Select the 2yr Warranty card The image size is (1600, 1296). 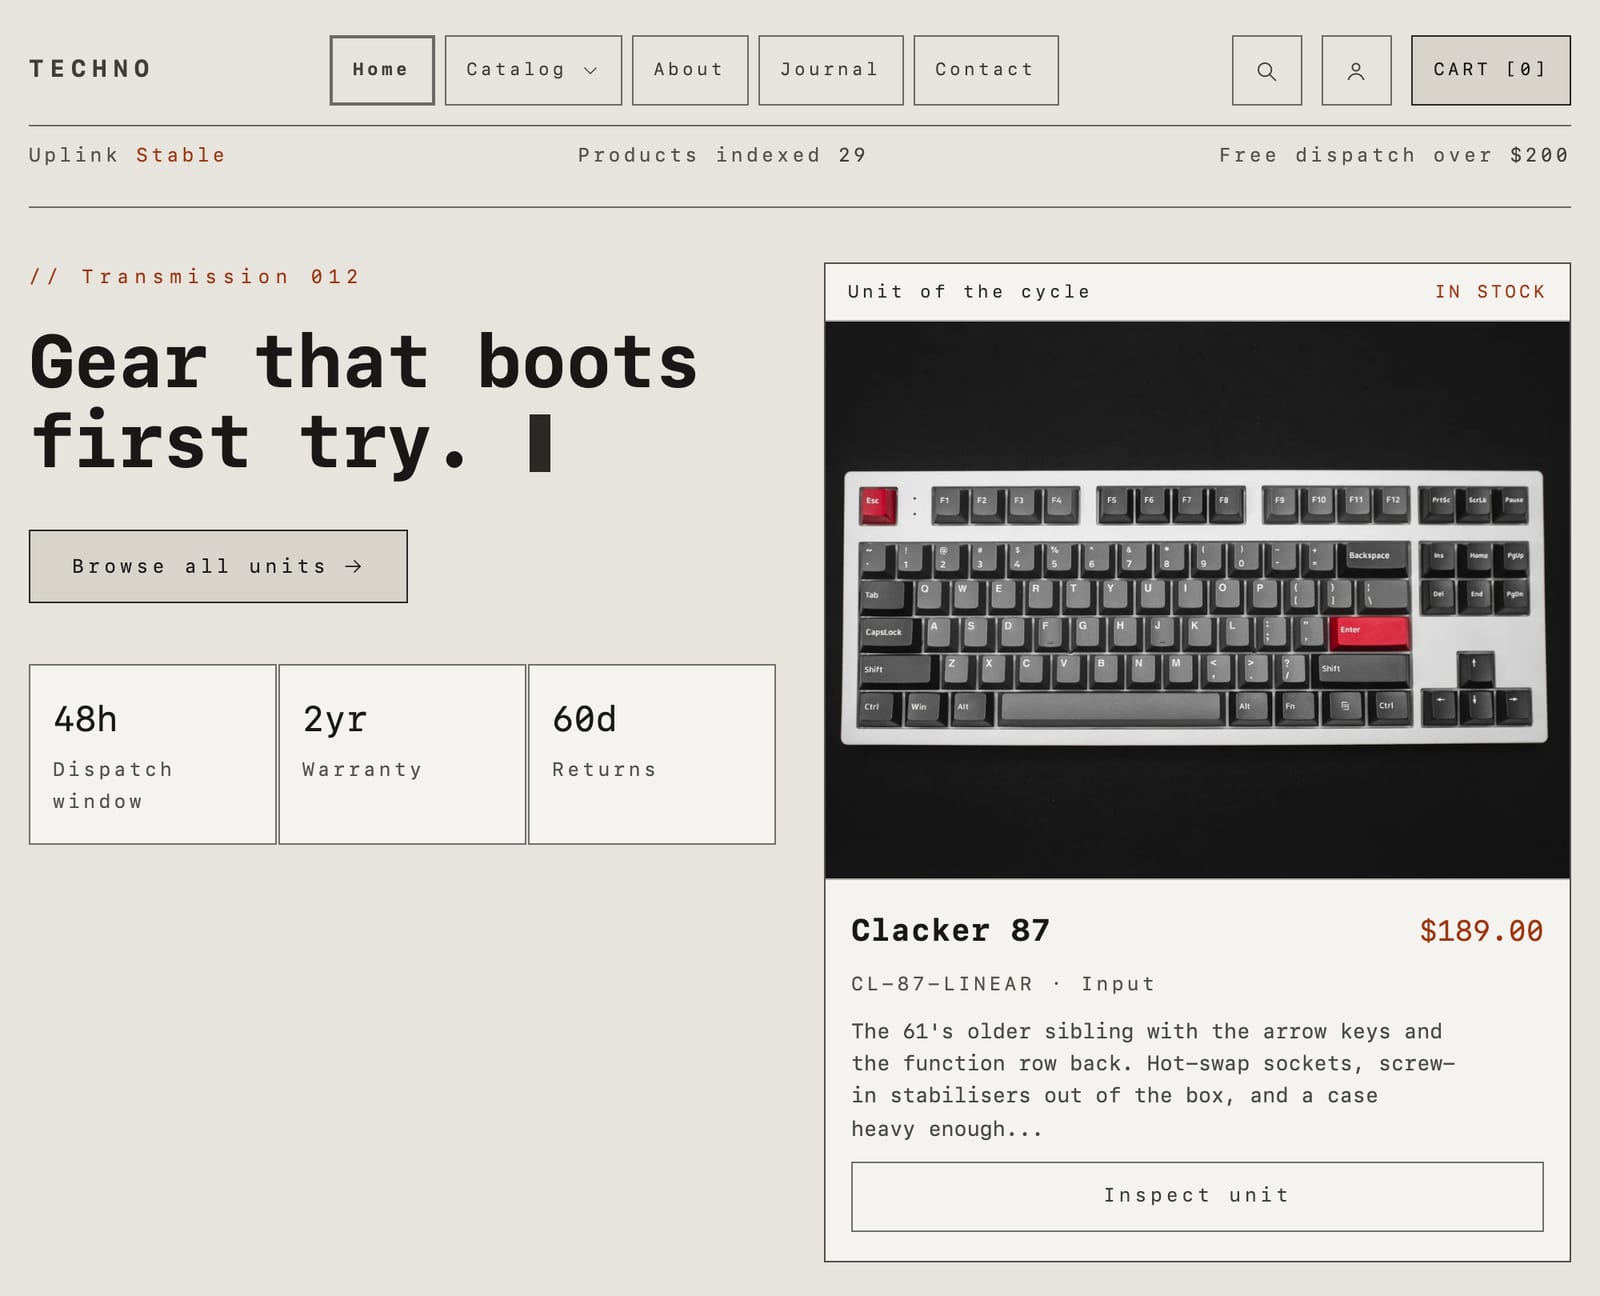pos(402,754)
